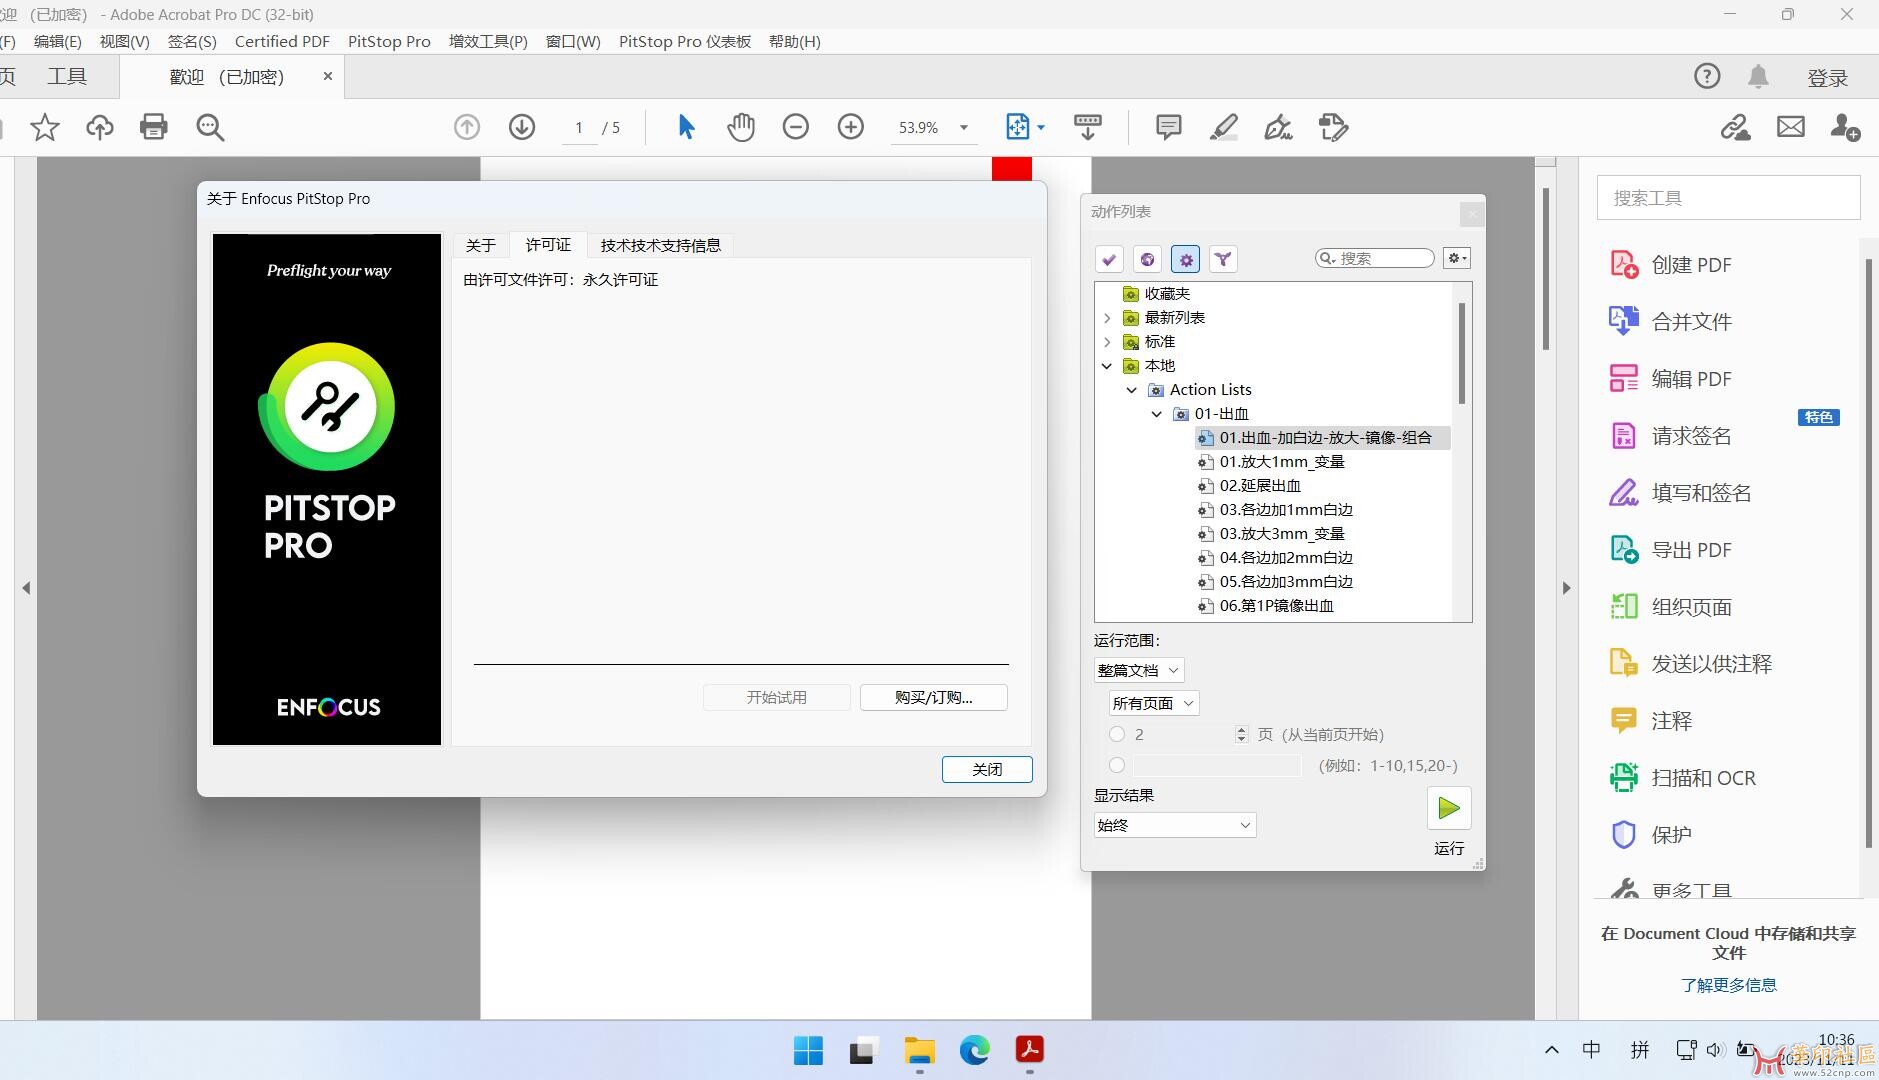
Task: Click the 关闭 button in dialog
Action: pos(986,769)
